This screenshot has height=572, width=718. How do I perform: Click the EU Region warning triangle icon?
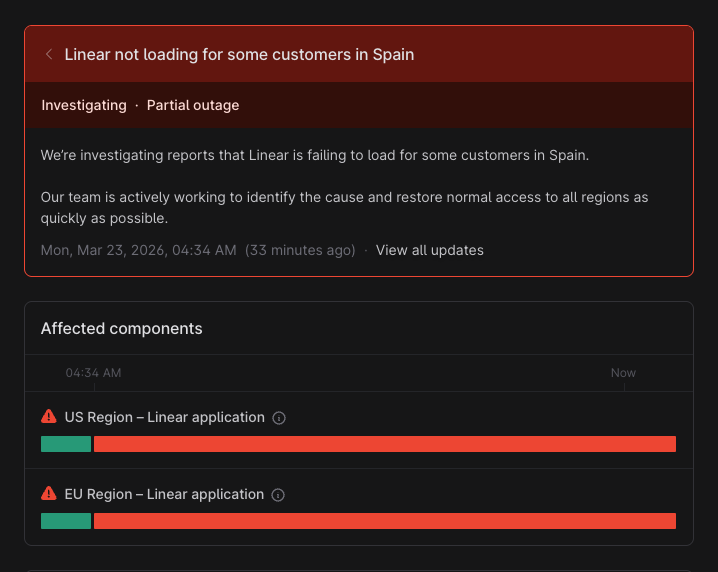(49, 493)
